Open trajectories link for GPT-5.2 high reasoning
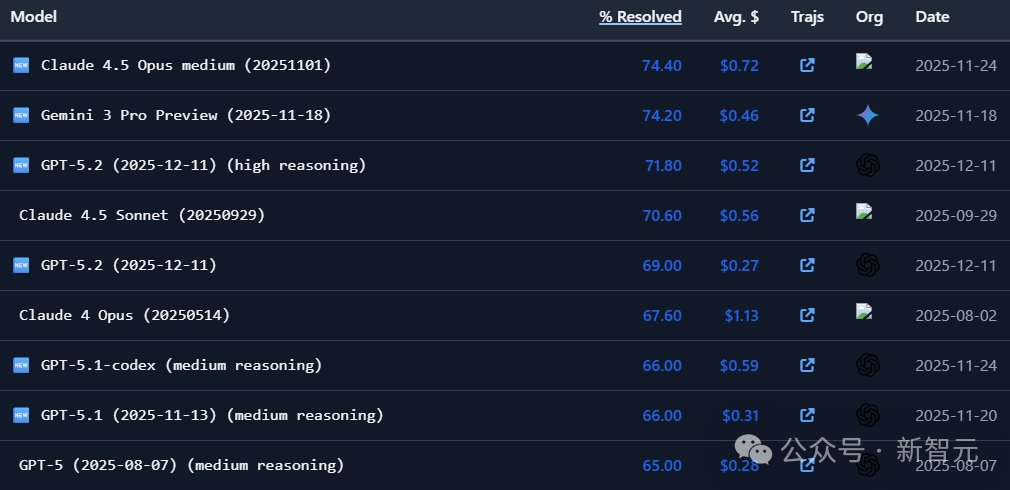The image size is (1010, 490). click(x=807, y=165)
